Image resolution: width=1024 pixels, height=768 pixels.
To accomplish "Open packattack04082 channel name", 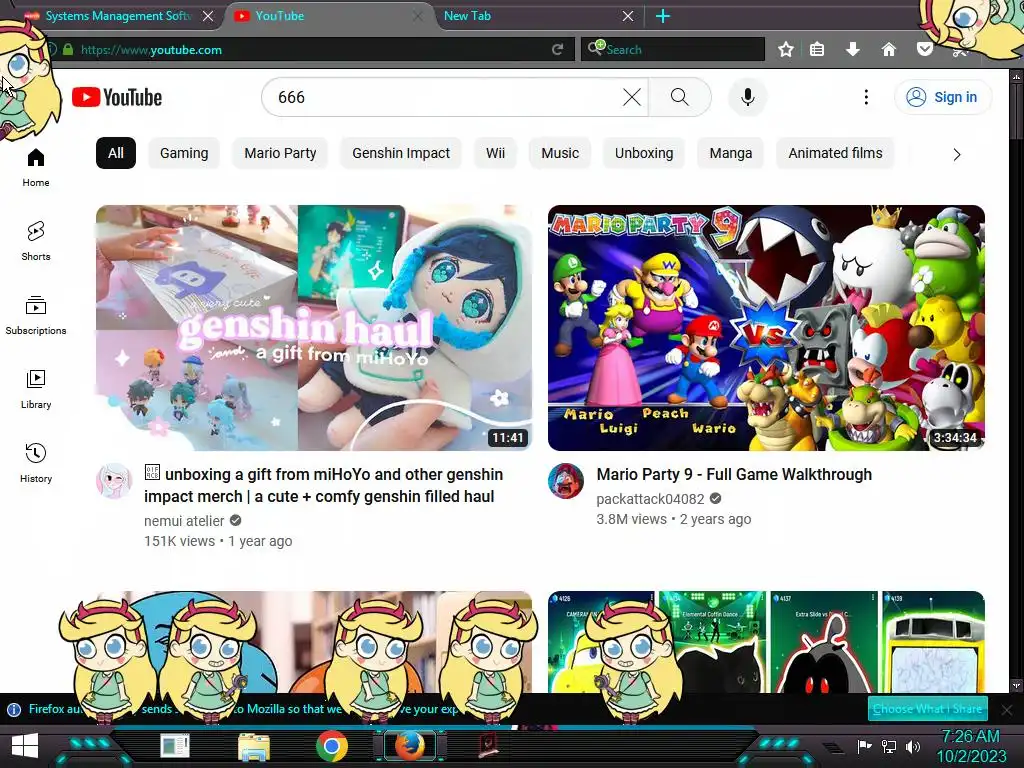I will click(x=650, y=499).
